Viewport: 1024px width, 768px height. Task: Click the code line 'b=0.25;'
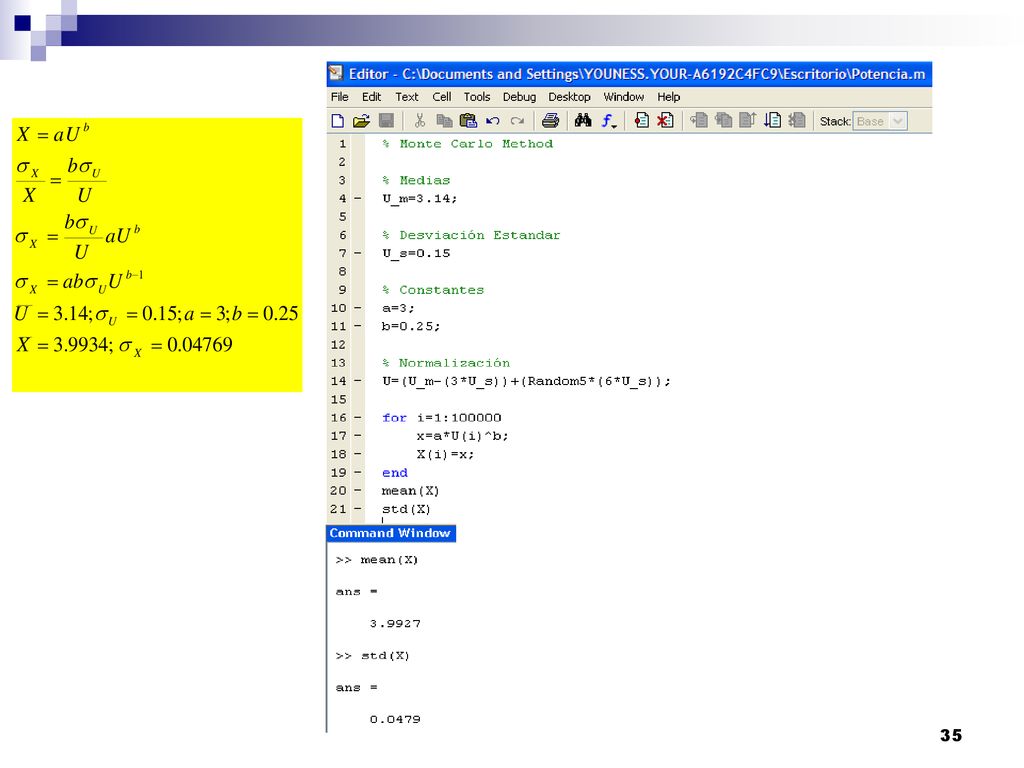411,327
